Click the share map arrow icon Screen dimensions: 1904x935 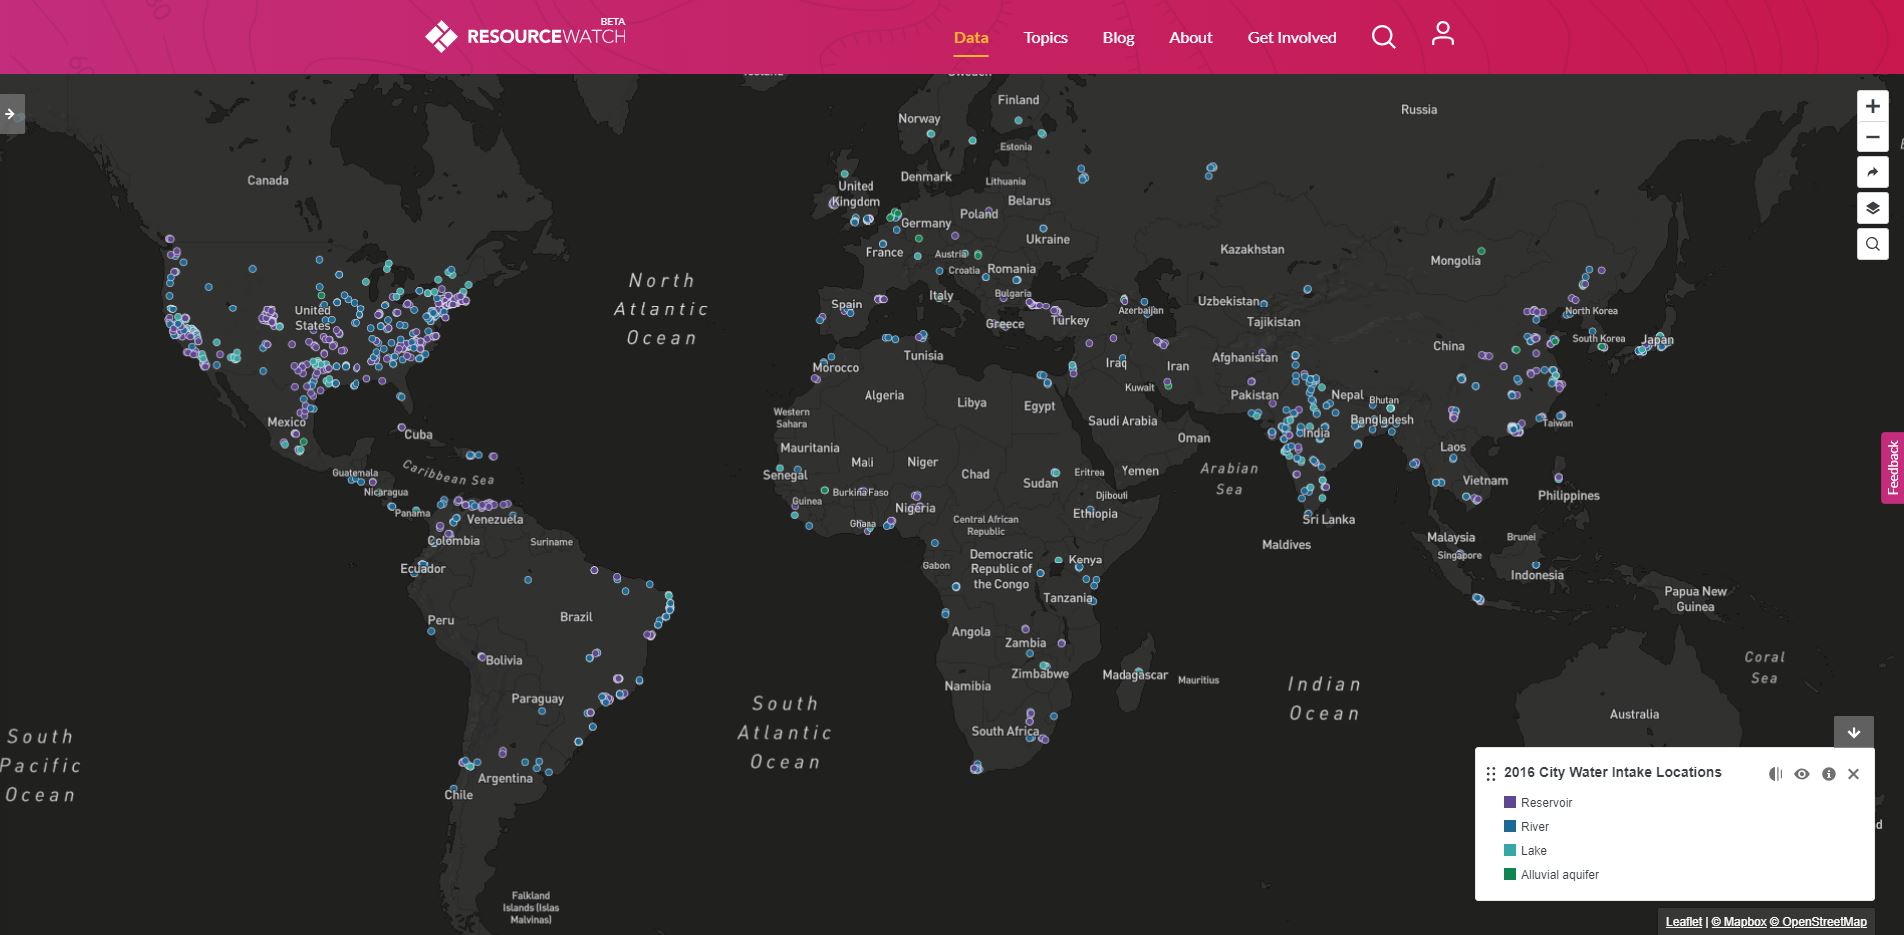[1872, 173]
